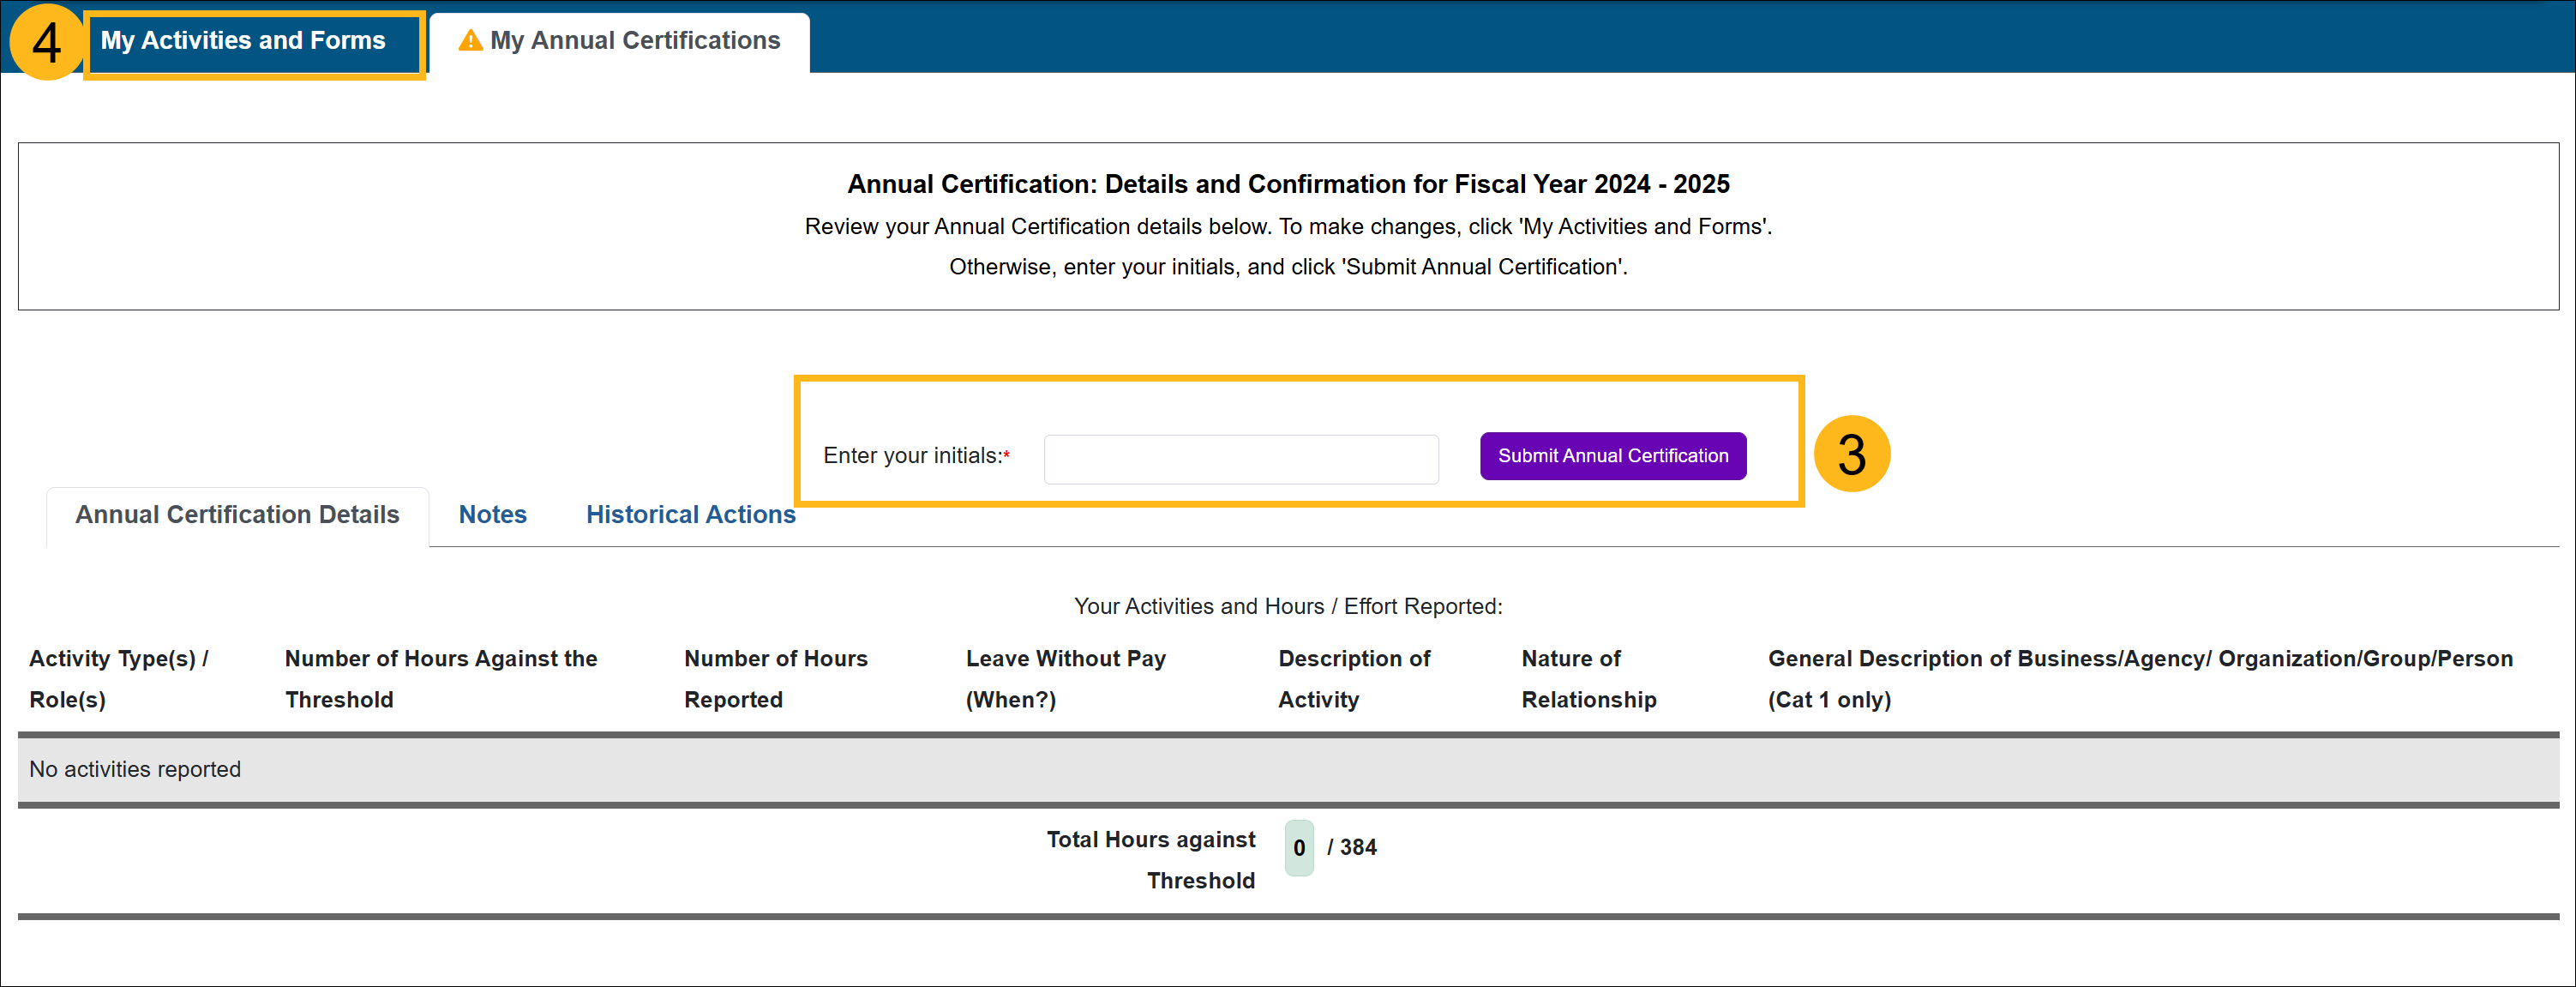The height and width of the screenshot is (987, 2576).
Task: Switch to the Annual Certification Details tab
Action: click(237, 515)
